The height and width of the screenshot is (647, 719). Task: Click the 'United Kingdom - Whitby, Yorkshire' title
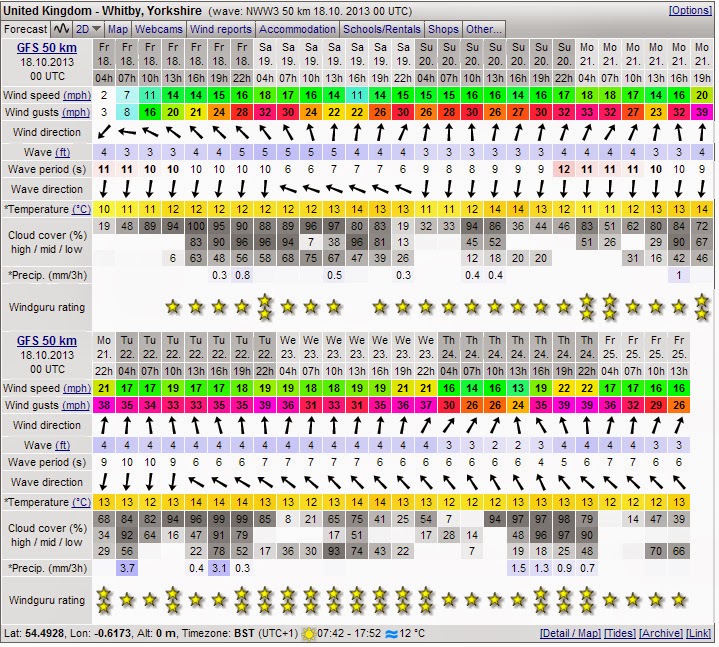(102, 11)
